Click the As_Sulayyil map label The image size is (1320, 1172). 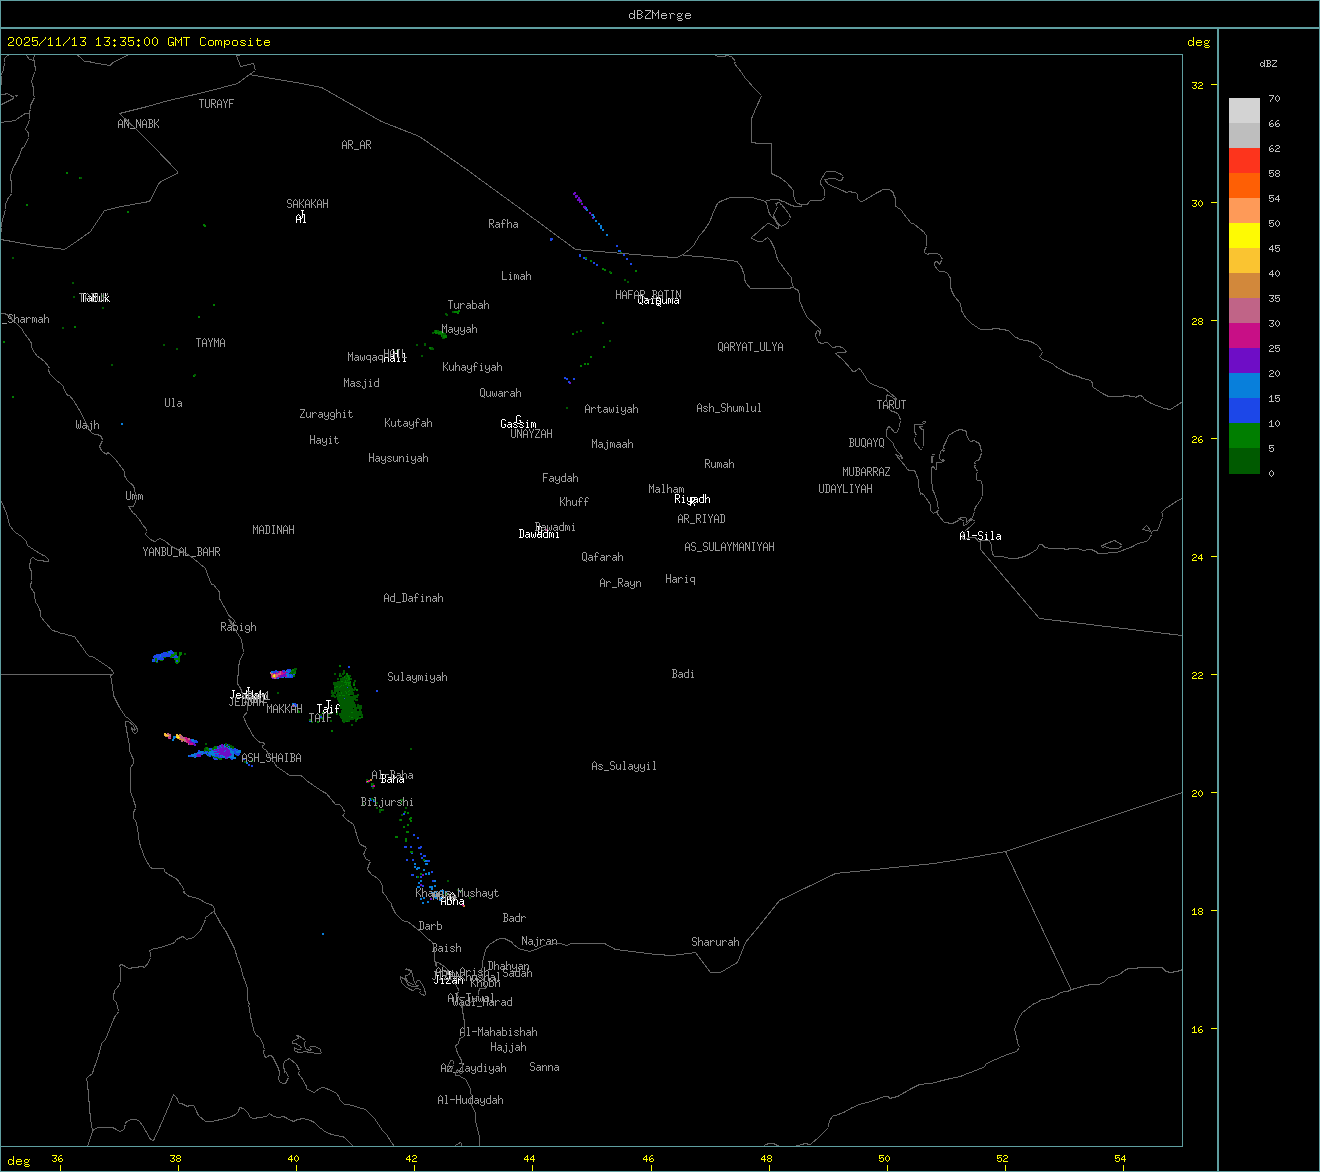(x=624, y=766)
